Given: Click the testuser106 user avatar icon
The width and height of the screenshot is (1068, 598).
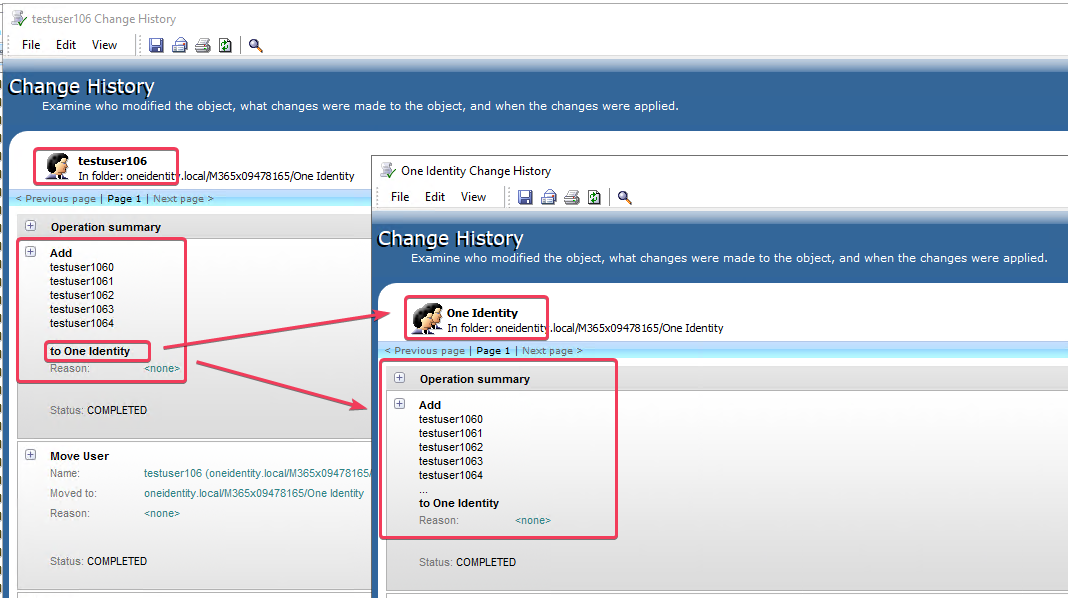Looking at the screenshot, I should [57, 166].
